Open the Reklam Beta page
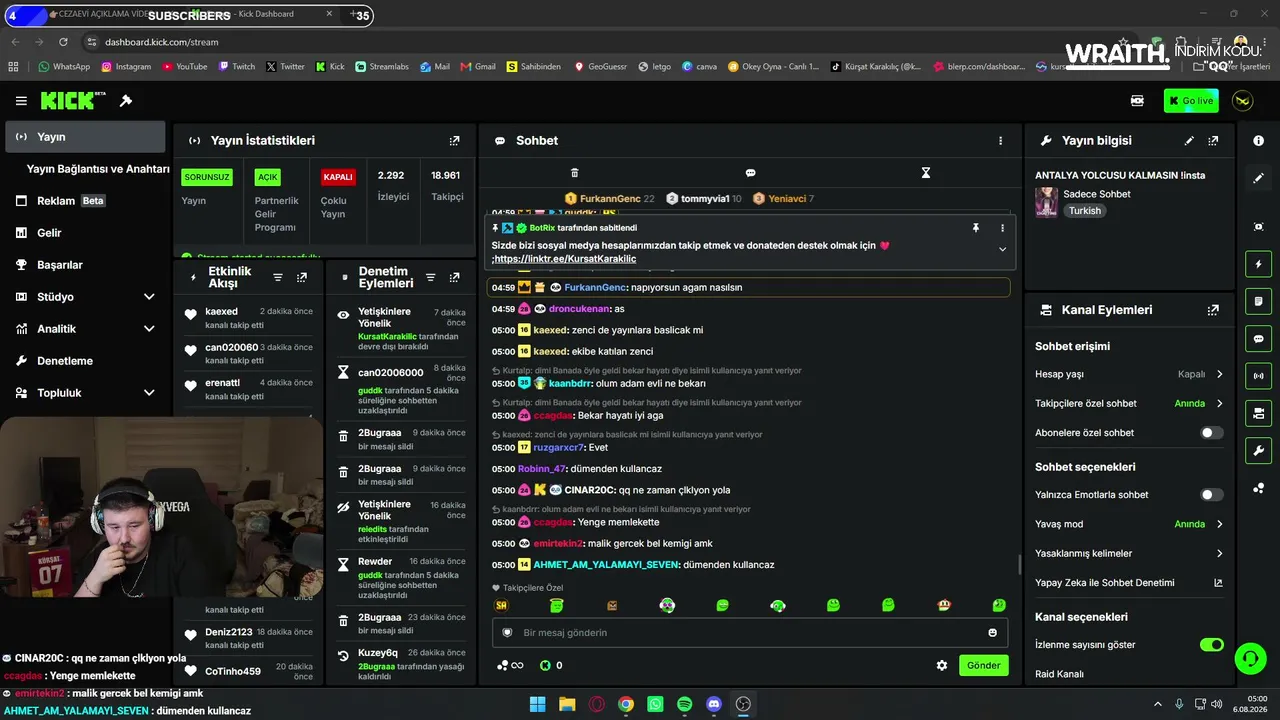 click(x=85, y=201)
